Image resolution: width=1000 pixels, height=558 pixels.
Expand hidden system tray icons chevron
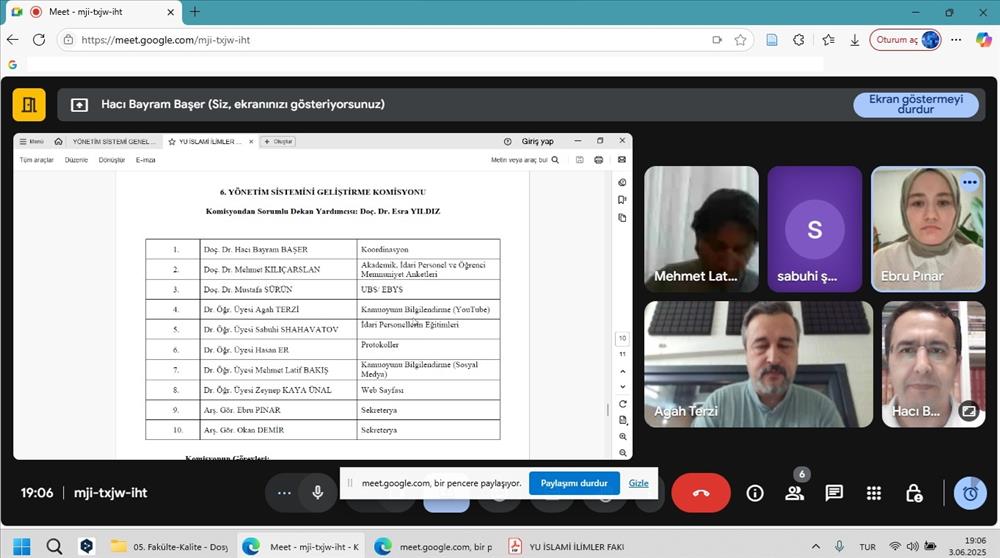(x=816, y=547)
